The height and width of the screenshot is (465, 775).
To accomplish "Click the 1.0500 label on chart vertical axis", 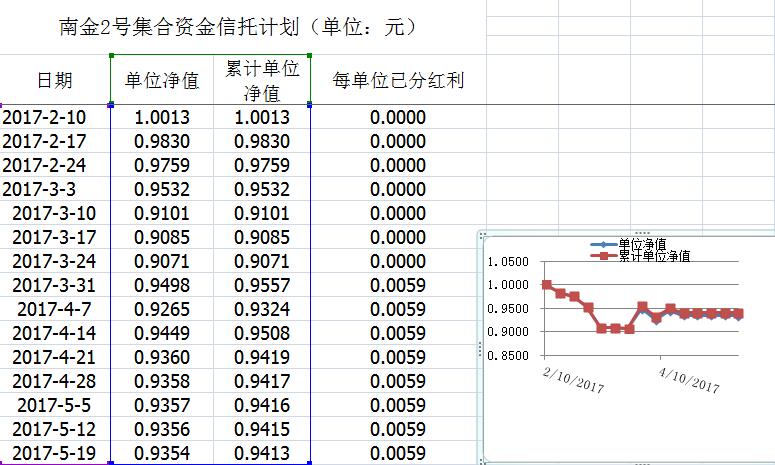I will coord(507,262).
